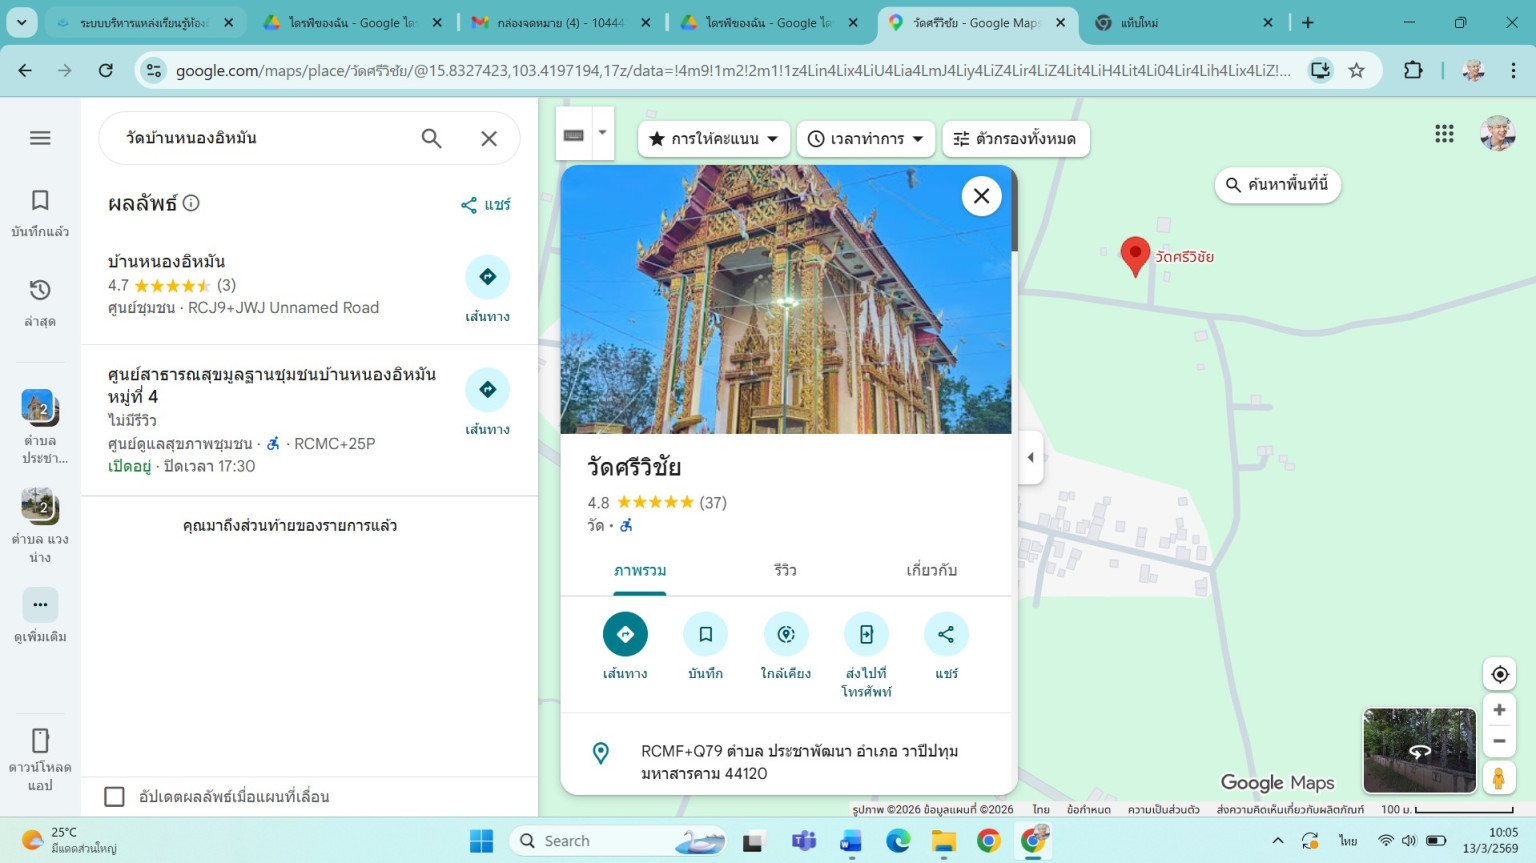Switch to the Overview tab (ภาพรวม)
Viewport: 1536px width, 863px height.
point(640,571)
